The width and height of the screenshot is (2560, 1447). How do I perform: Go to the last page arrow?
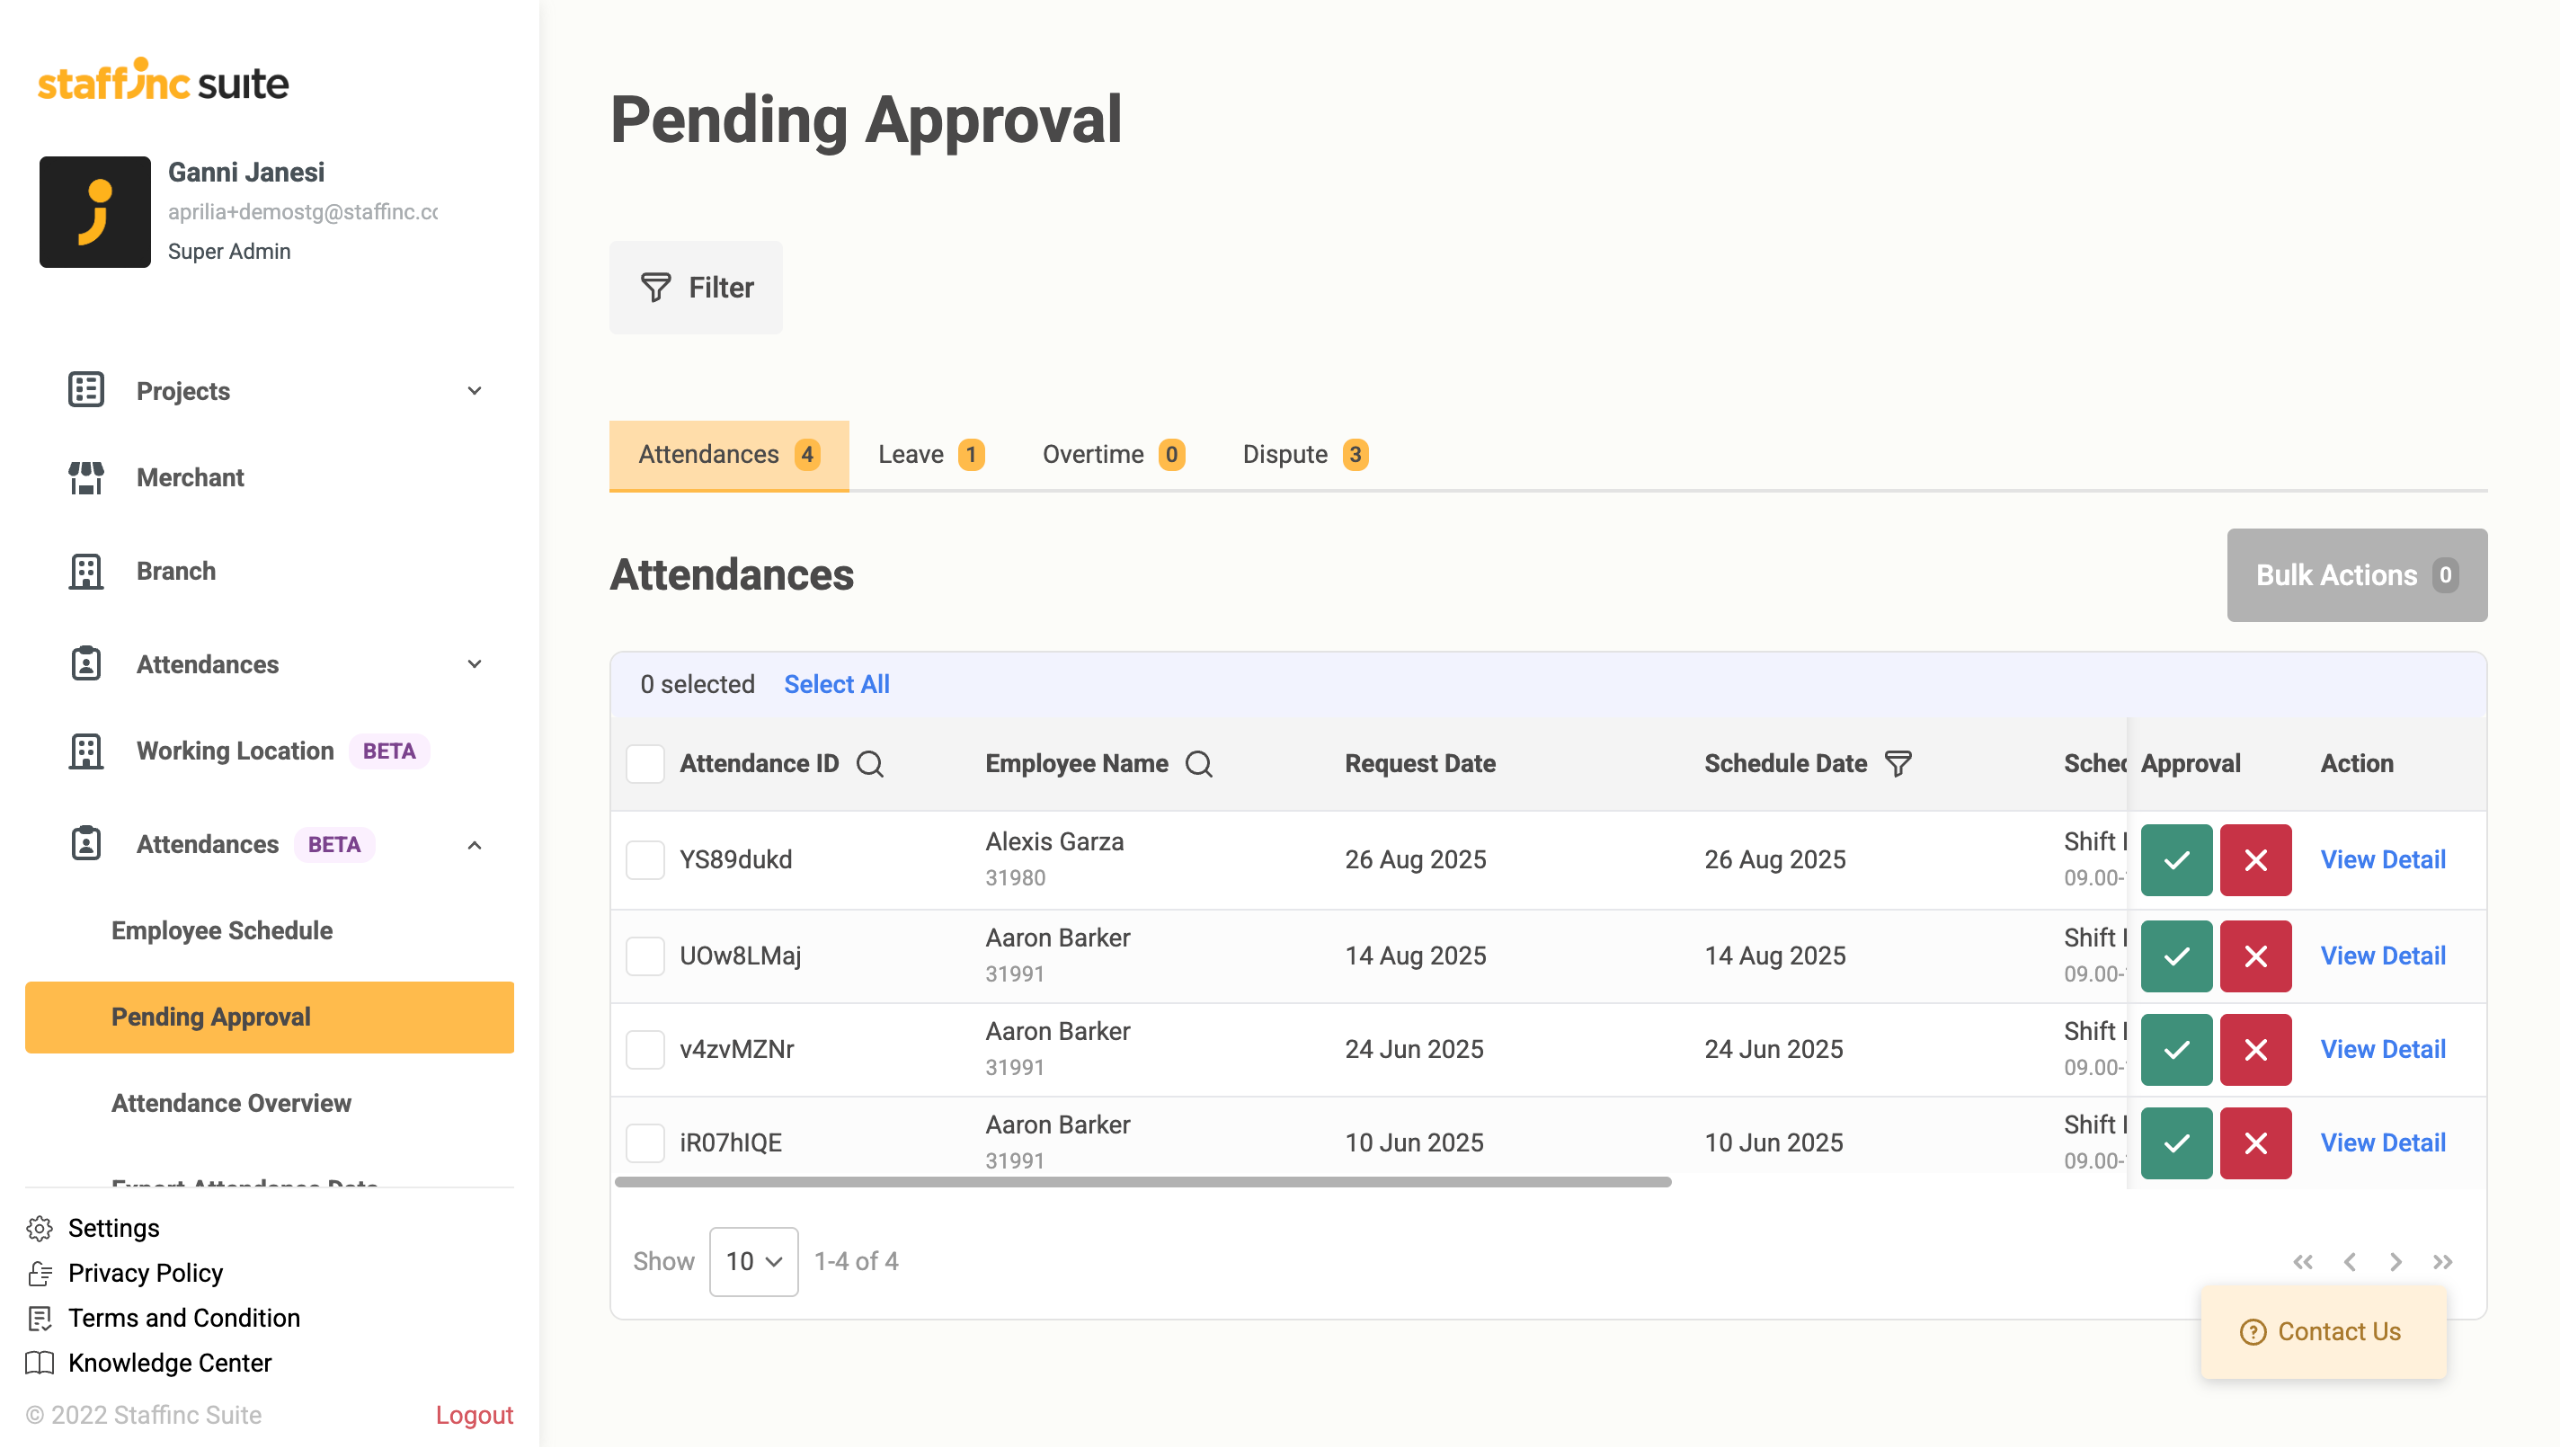[x=2442, y=1262]
